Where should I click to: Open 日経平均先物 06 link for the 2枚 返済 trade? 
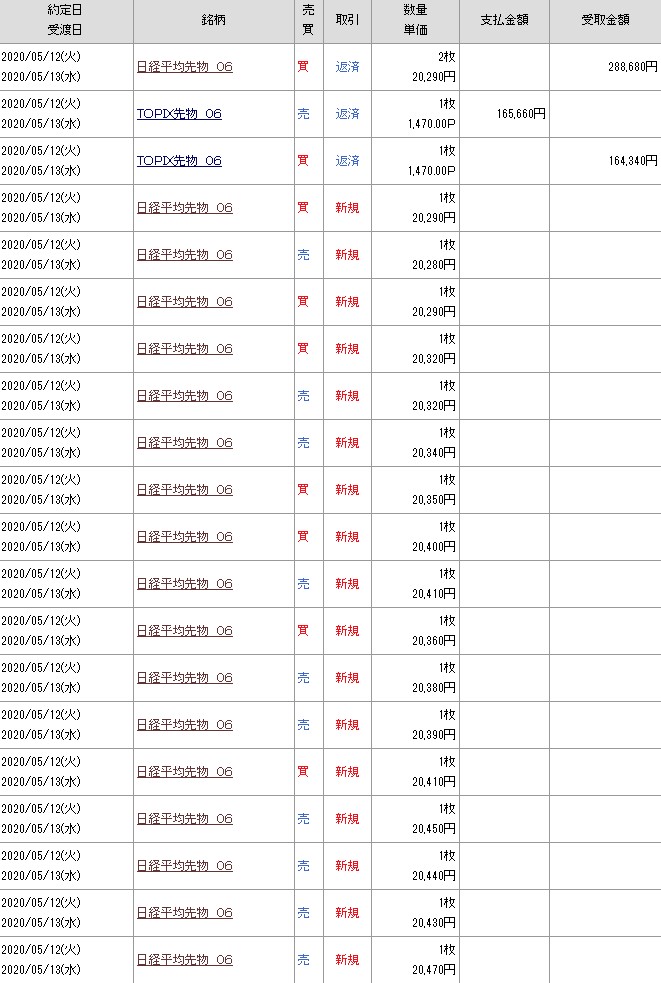pos(184,67)
